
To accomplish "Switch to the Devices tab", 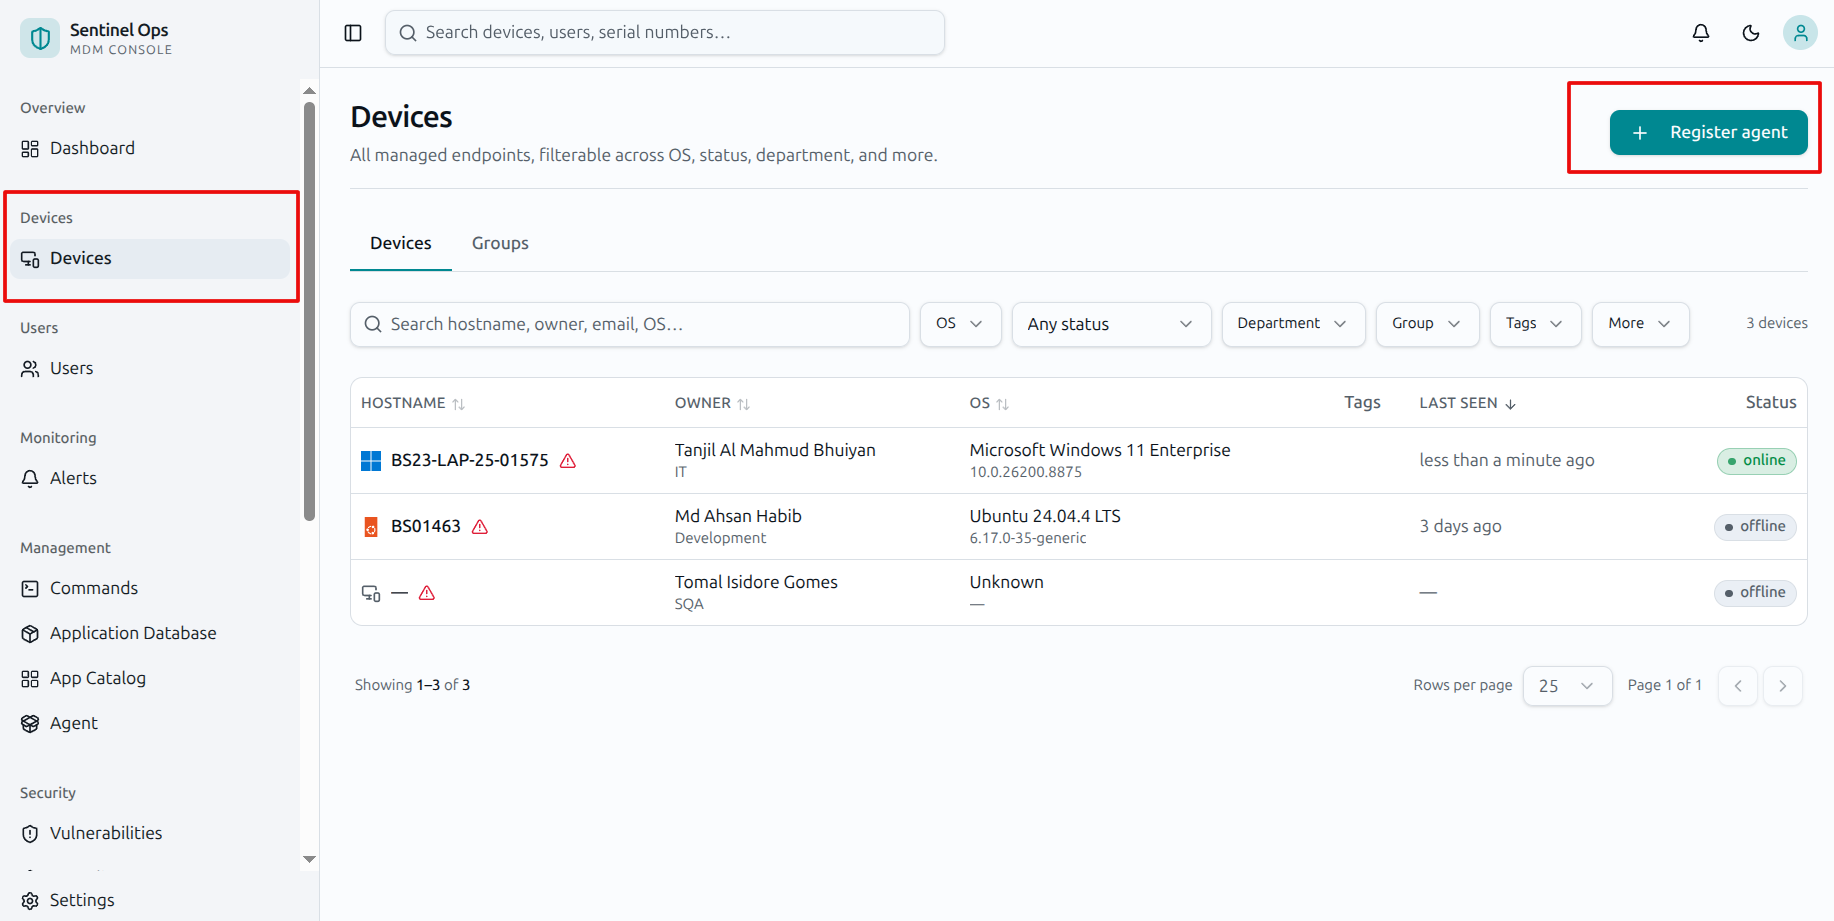I will pos(401,243).
